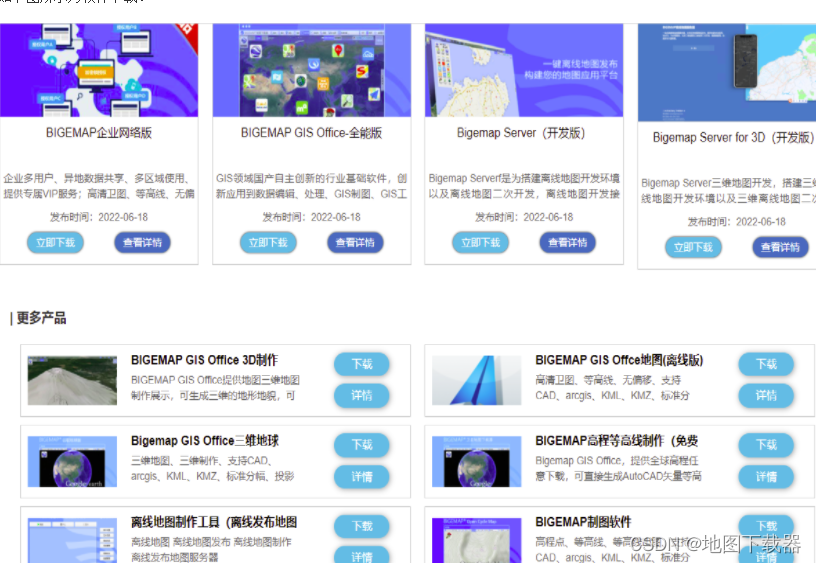Click 查看详情 for BIGEMAP企业网络版
The image size is (816, 563).
(x=143, y=242)
